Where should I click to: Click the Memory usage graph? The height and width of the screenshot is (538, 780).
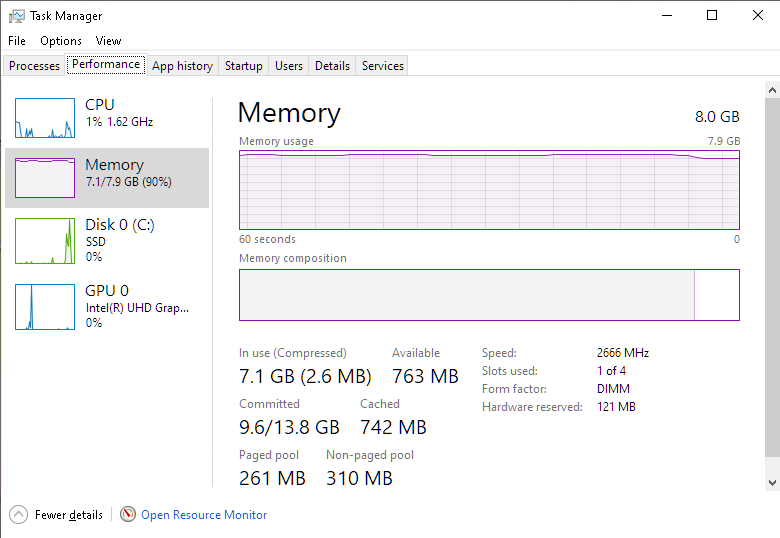point(489,189)
